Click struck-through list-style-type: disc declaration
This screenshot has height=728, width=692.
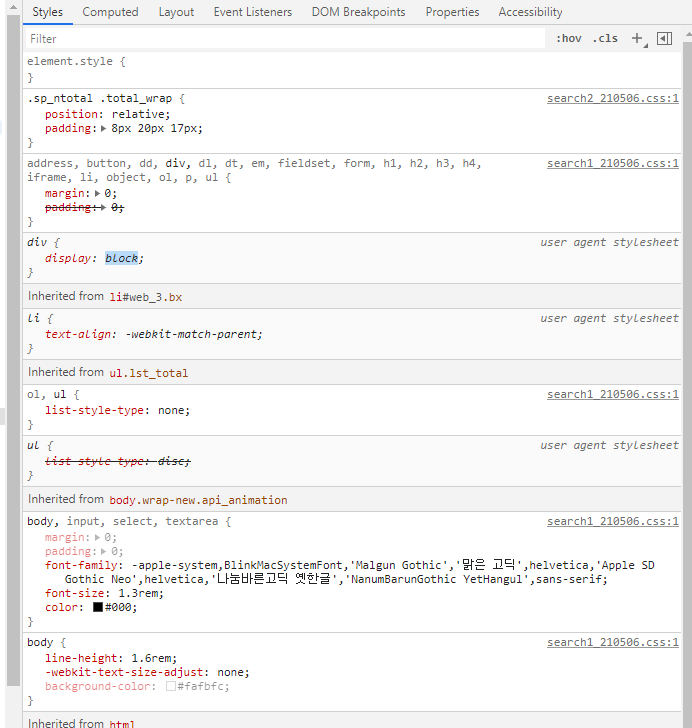coord(118,461)
